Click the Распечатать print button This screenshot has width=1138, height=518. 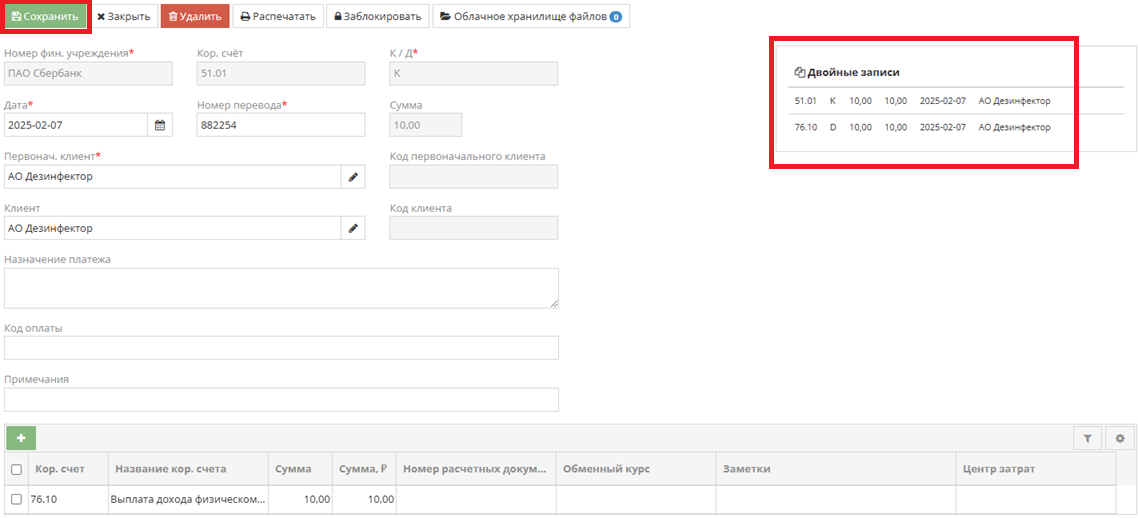click(x=279, y=17)
